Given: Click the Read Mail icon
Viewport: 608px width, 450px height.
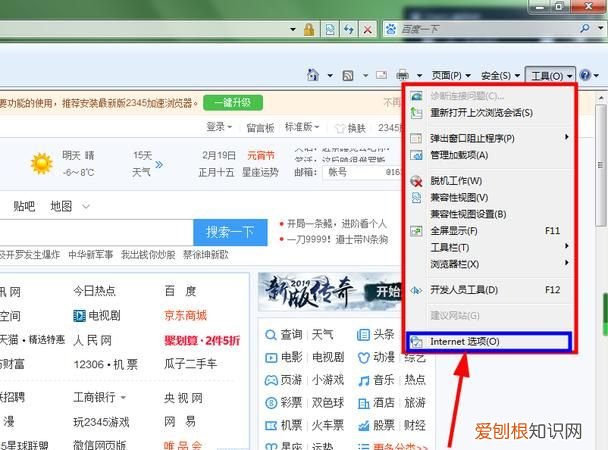Looking at the screenshot, I should pyautogui.click(x=382, y=75).
